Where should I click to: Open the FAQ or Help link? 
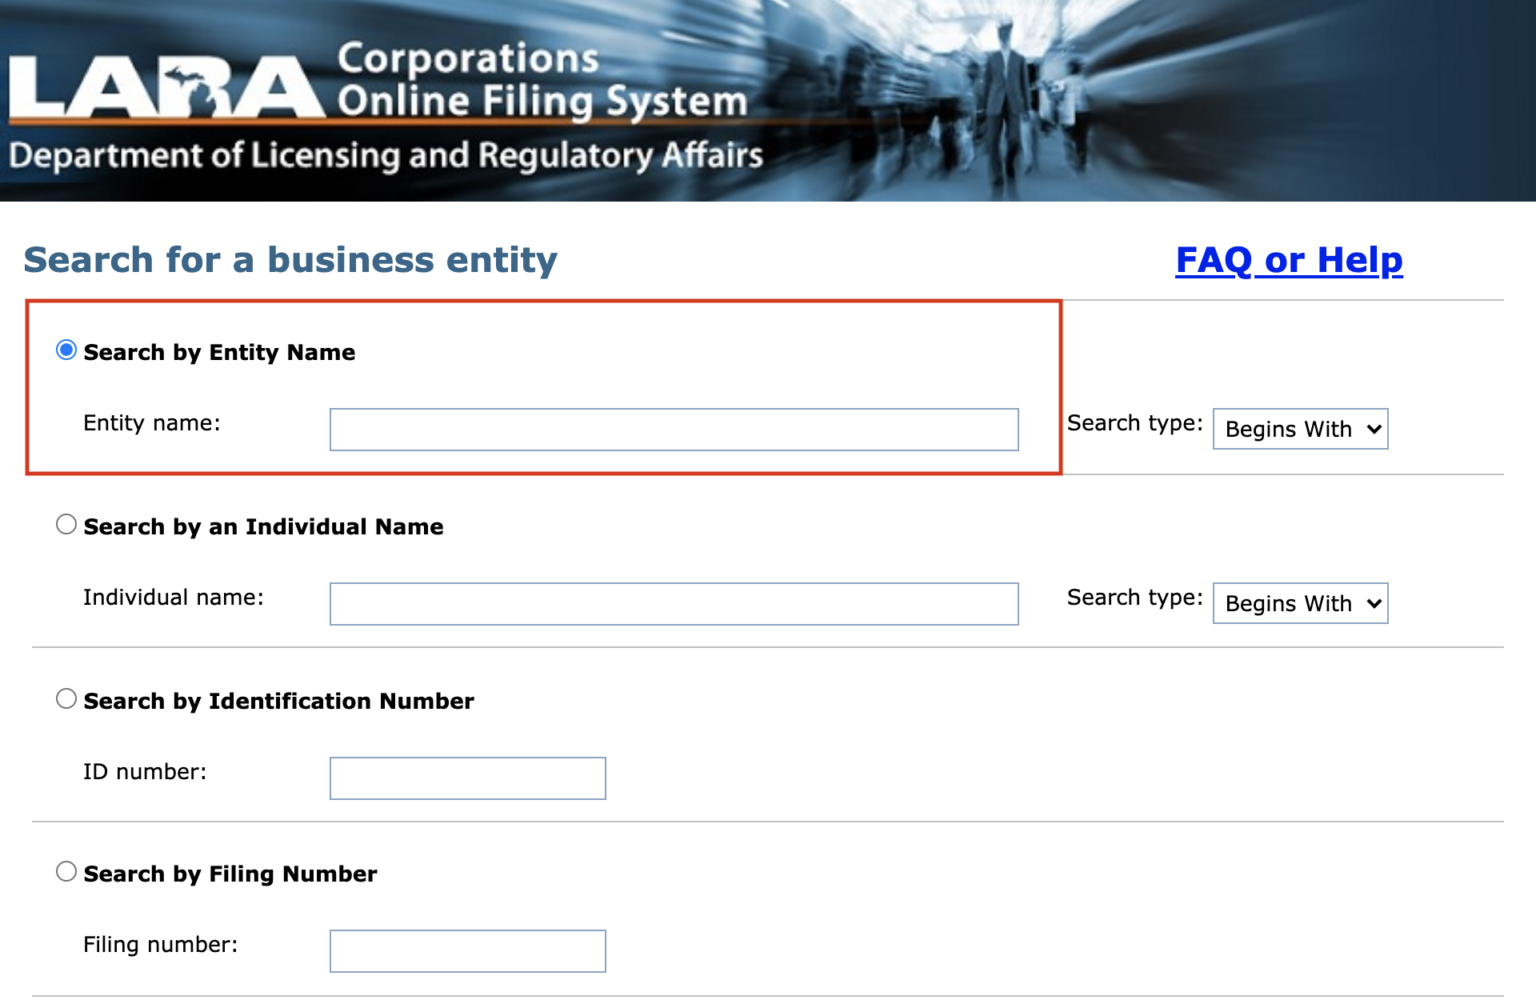(x=1288, y=260)
